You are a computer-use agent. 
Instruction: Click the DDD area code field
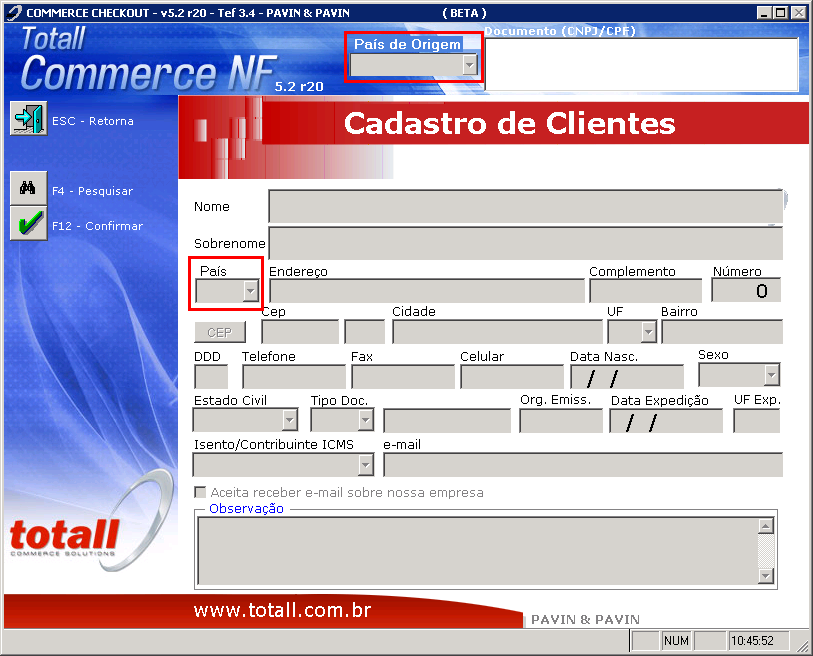(x=211, y=376)
